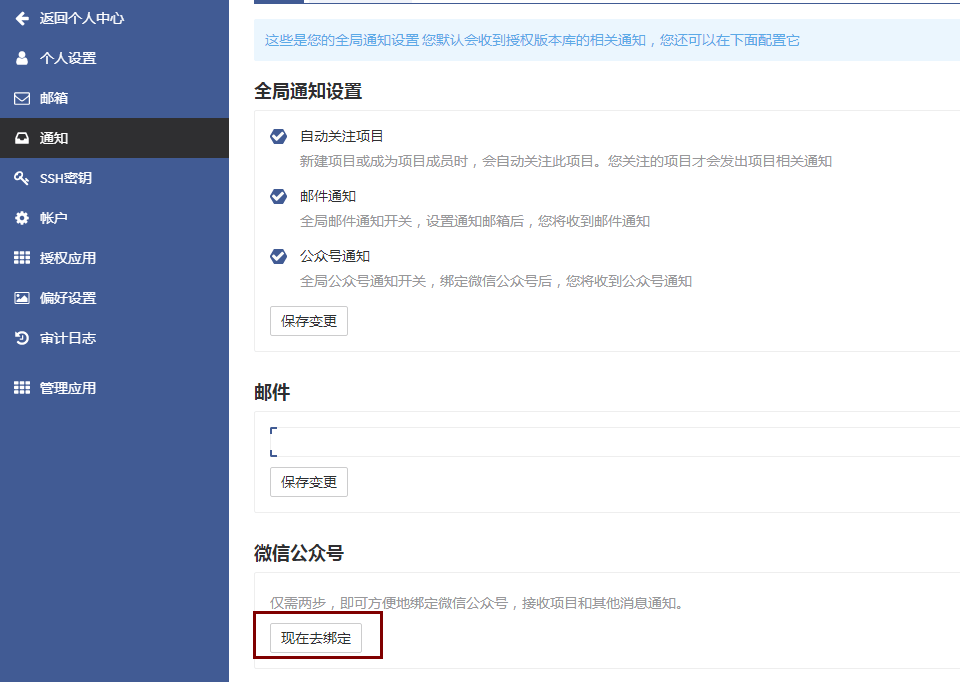This screenshot has height=682, width=960.
Task: Open 帐户 using the gear icon
Action: pyautogui.click(x=22, y=218)
